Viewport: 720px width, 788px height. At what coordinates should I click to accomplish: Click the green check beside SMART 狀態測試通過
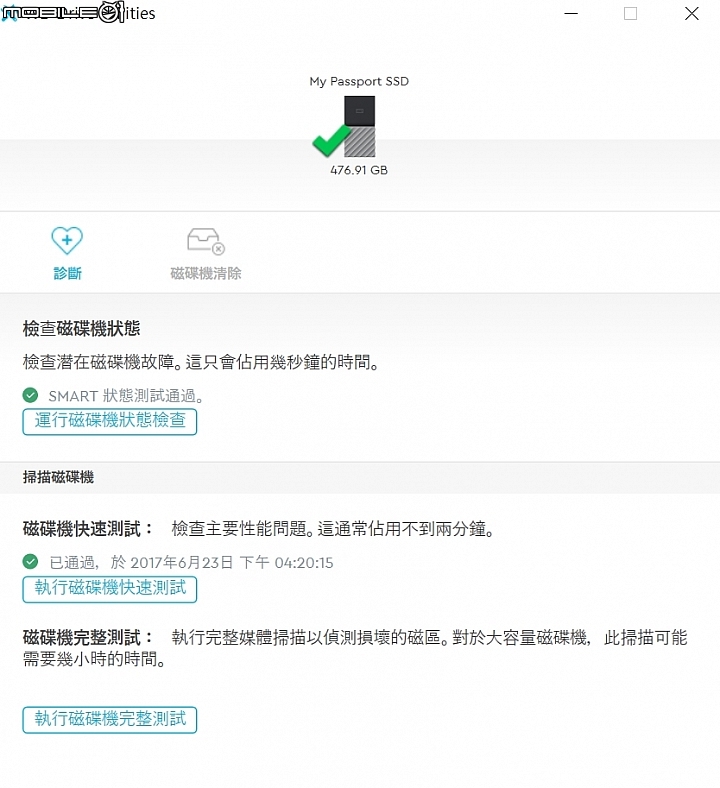pos(31,396)
